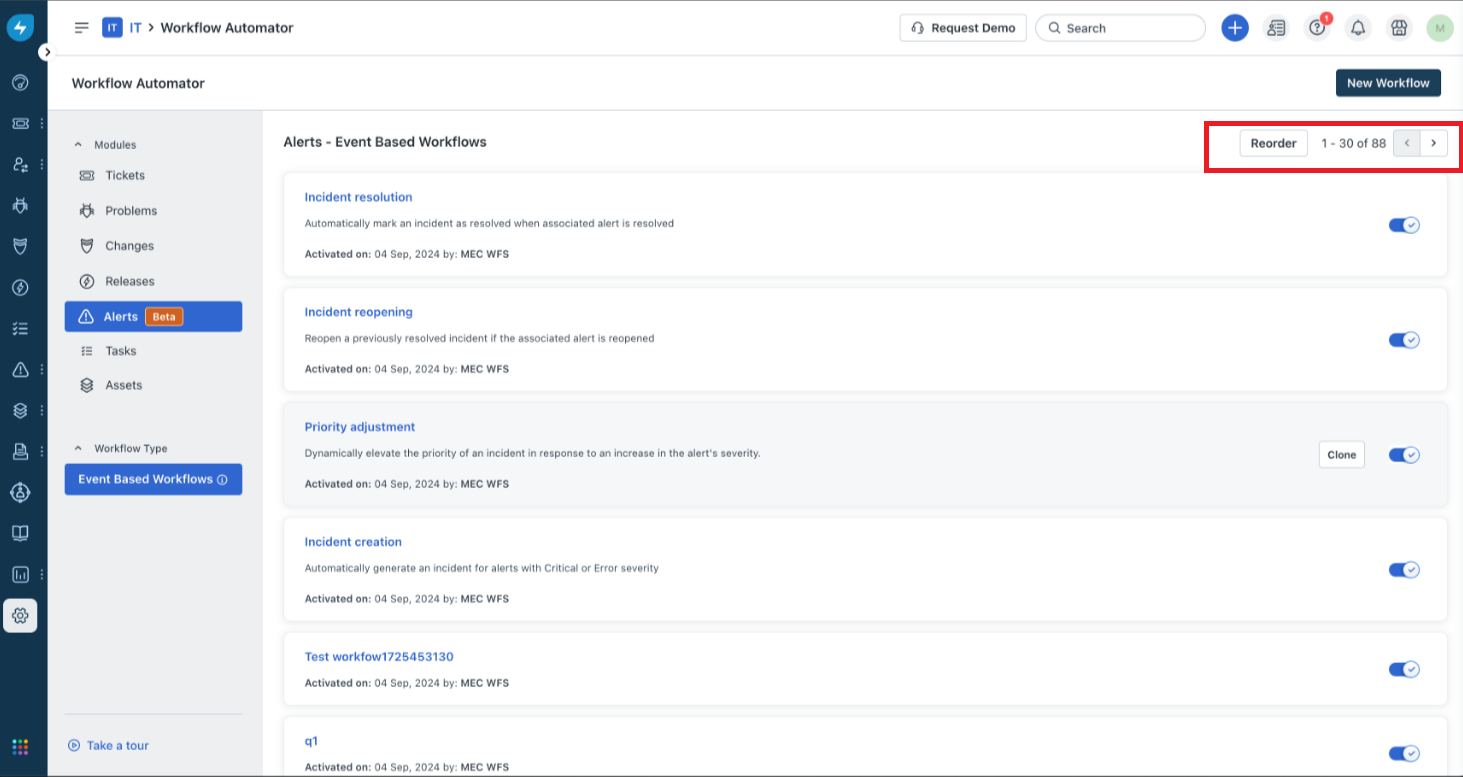Open three-dot submenu beside rail ticket icon
Screen dimensions: 1463x777
coord(42,123)
